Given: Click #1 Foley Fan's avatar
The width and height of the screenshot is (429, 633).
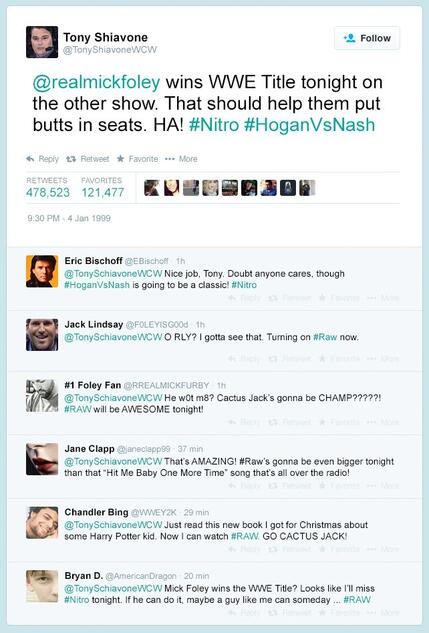Looking at the screenshot, I should (42, 396).
